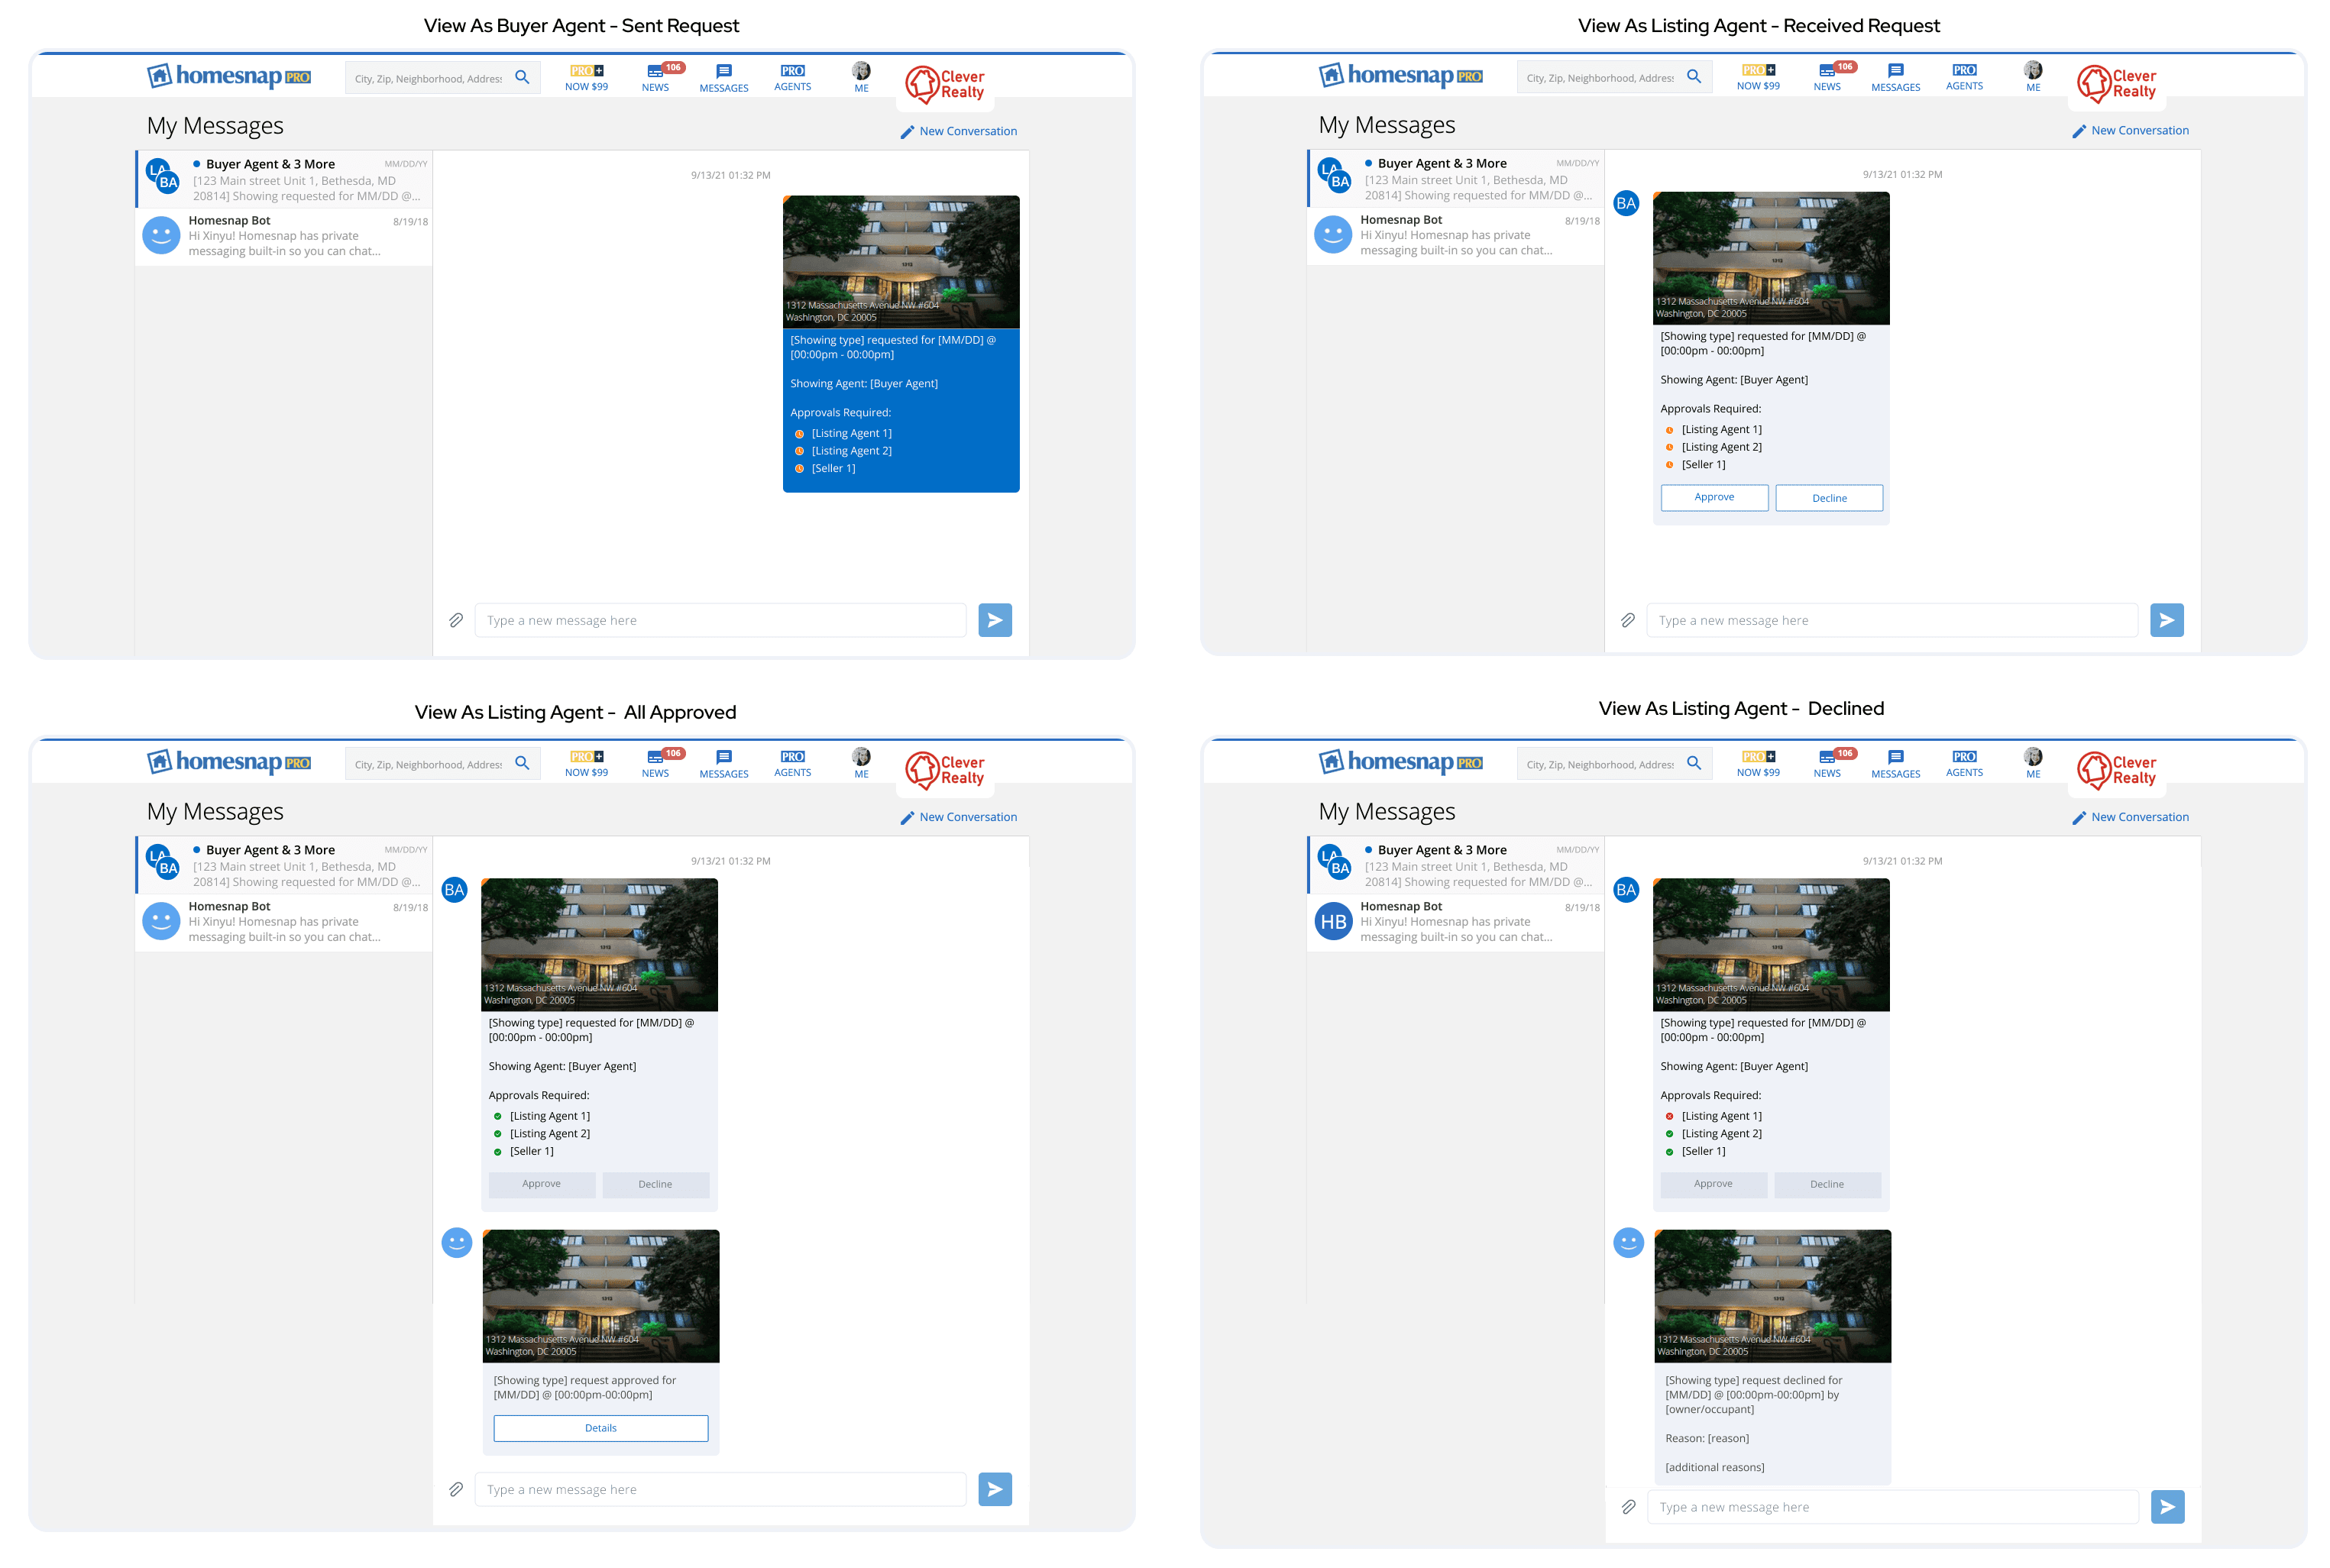Click search magnifier in All Approved view
The width and height of the screenshot is (2330, 1568).
[x=521, y=763]
